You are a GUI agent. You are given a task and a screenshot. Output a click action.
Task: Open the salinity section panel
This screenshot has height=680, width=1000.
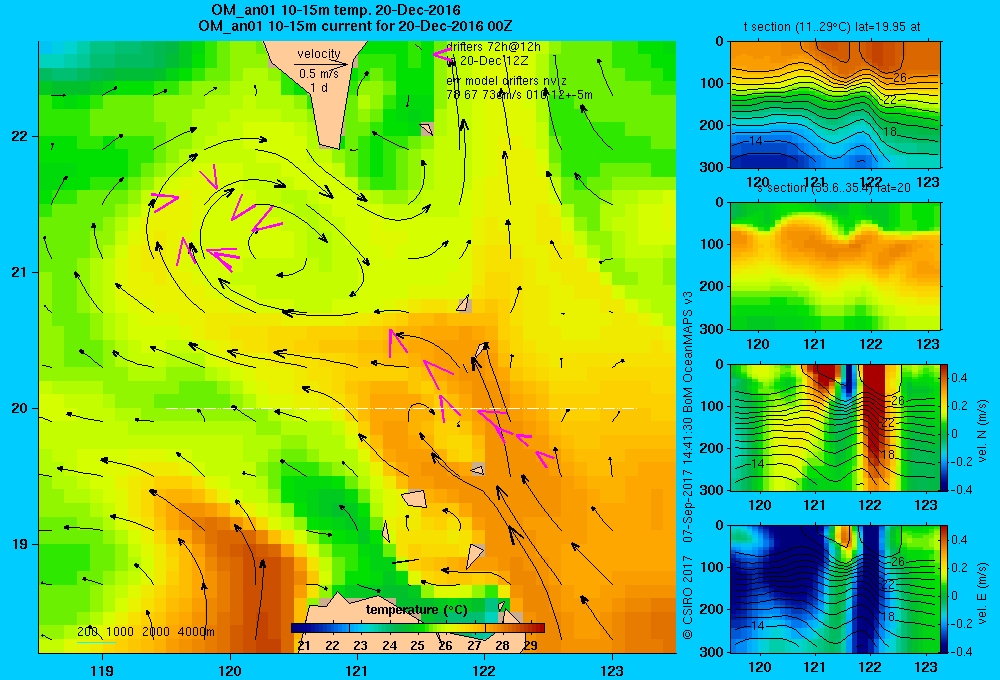[x=835, y=265]
